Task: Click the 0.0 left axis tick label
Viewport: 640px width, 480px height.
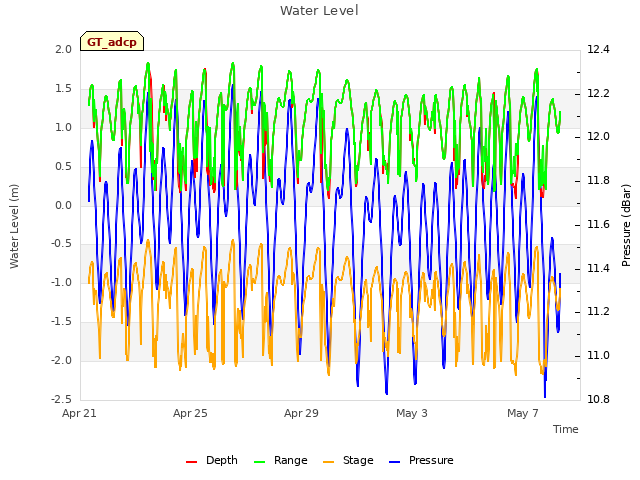Action: (x=63, y=205)
